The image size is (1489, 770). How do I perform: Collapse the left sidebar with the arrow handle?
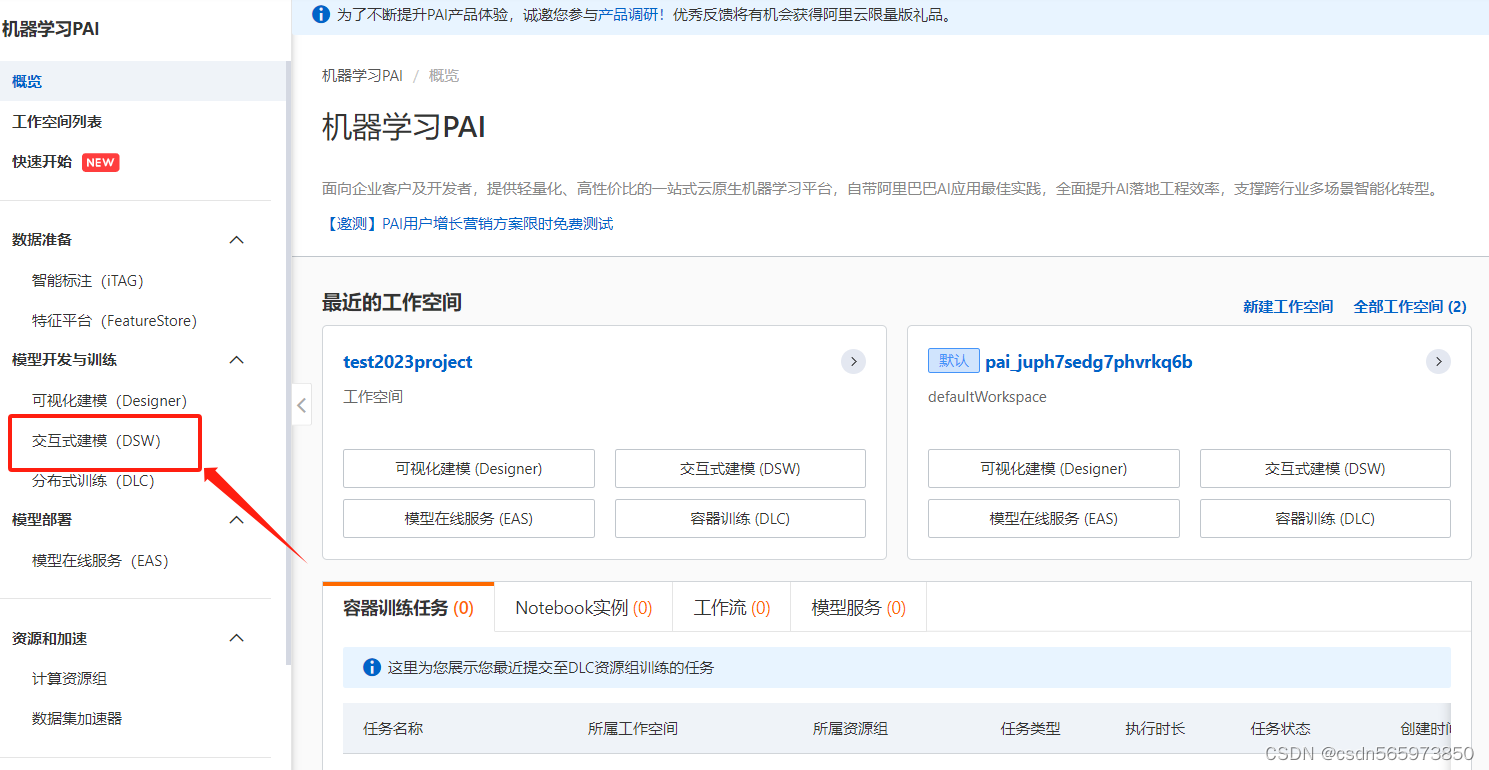pos(302,405)
